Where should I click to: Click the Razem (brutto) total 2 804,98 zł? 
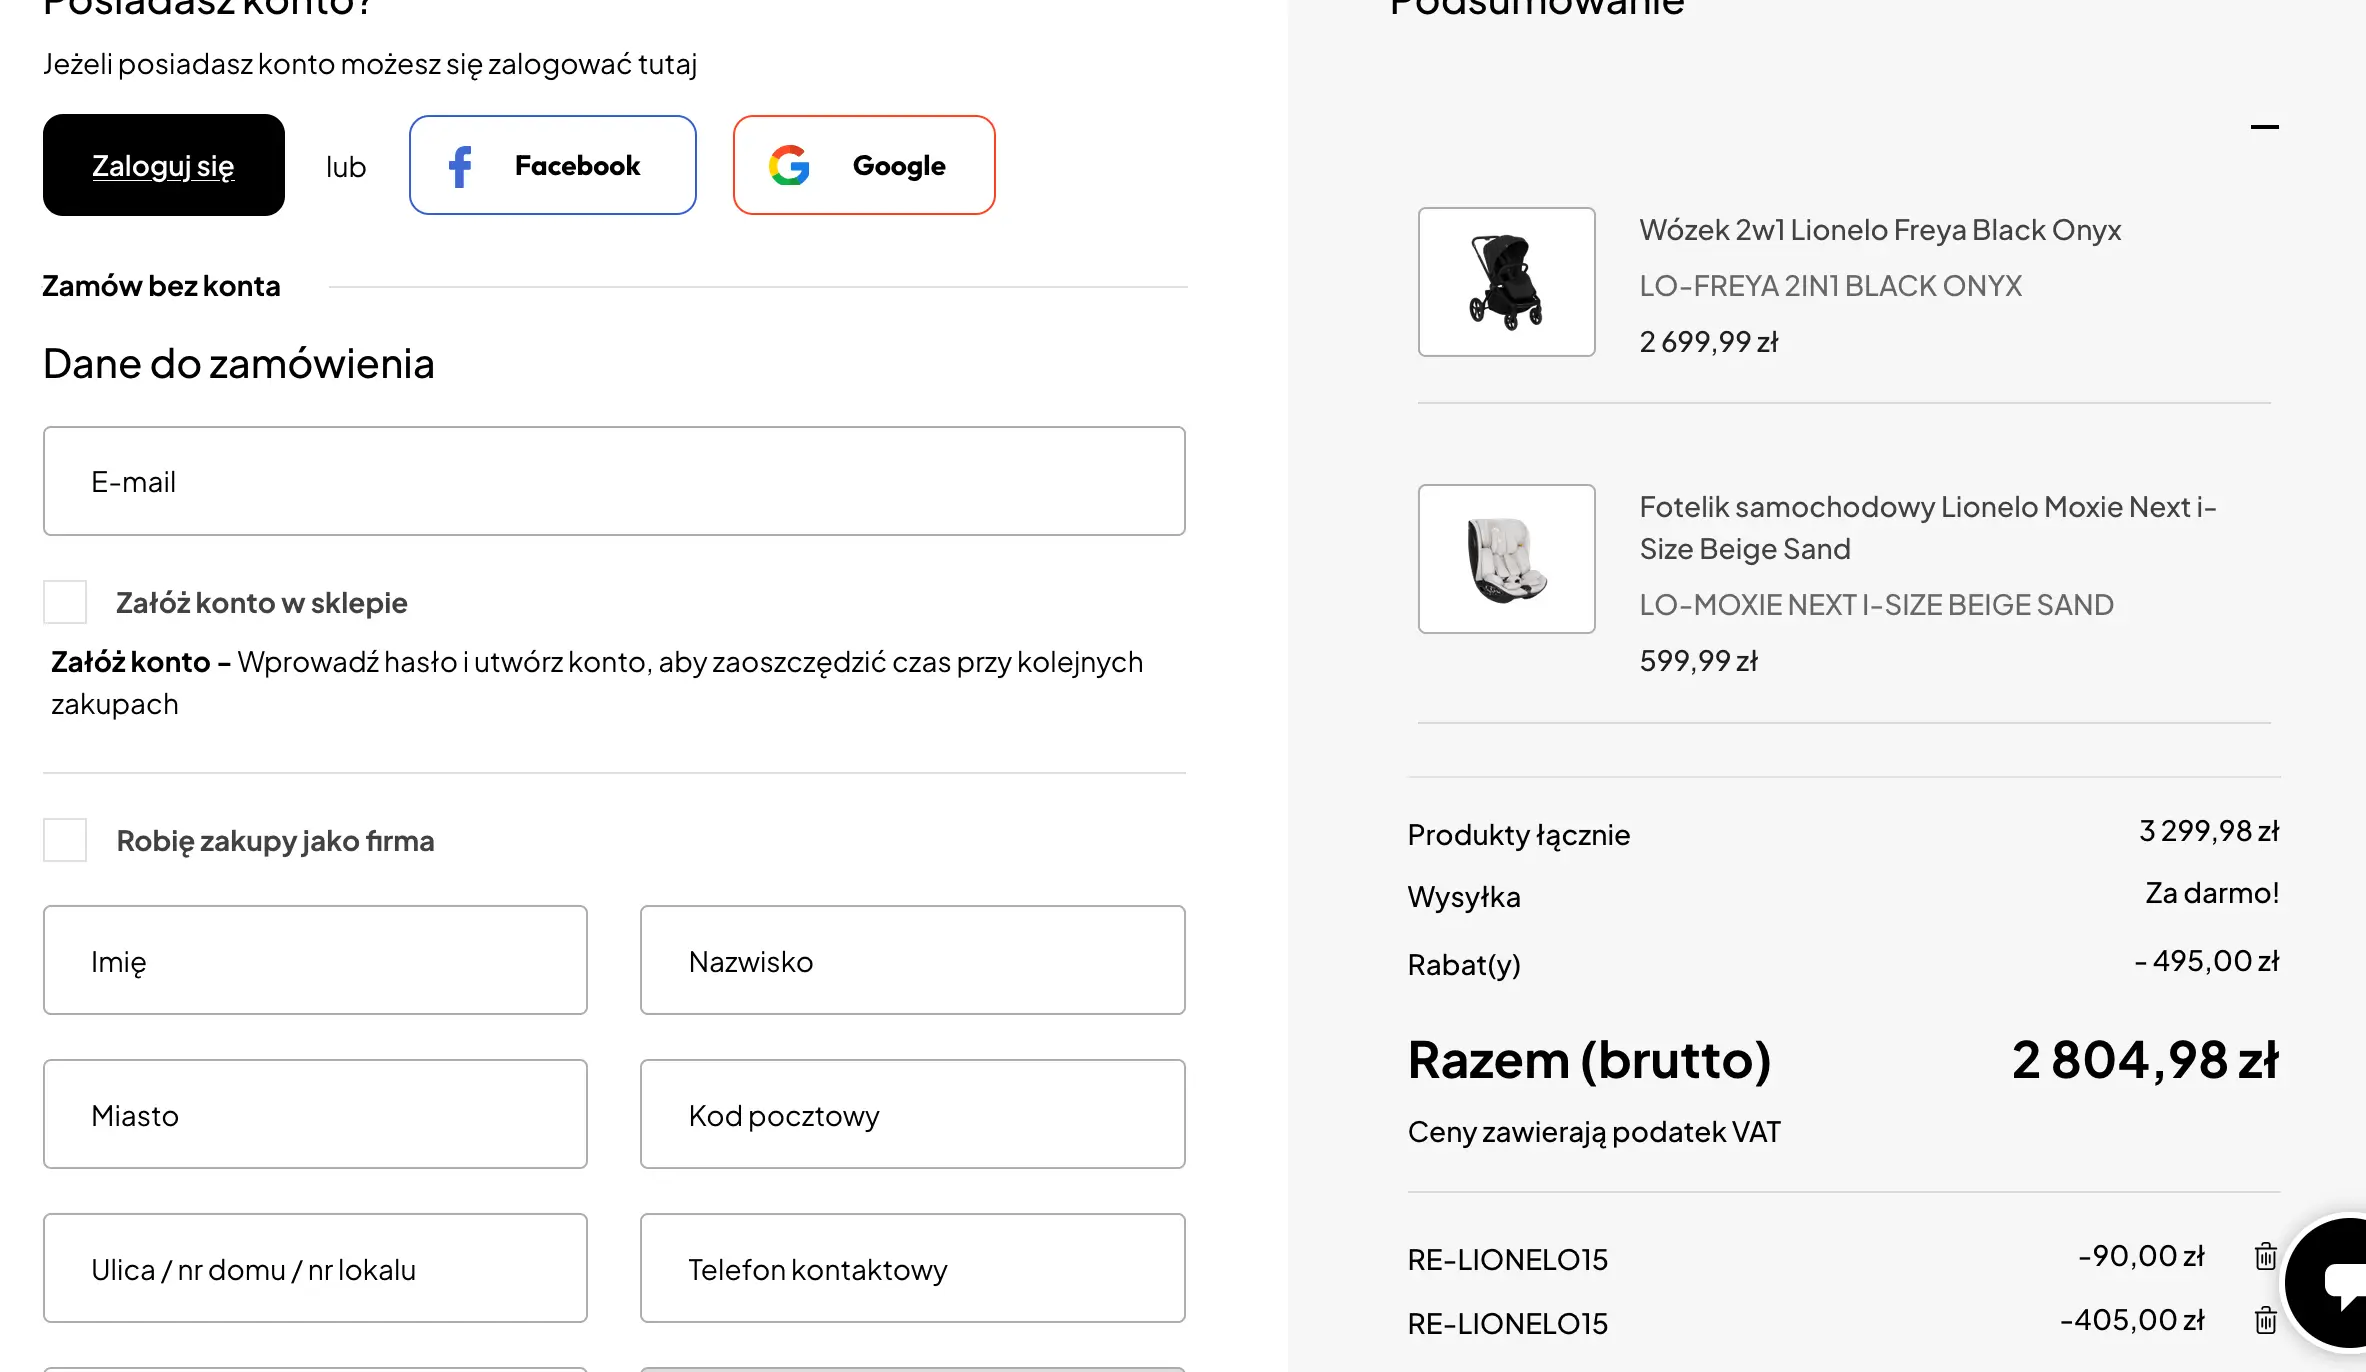2145,1060
